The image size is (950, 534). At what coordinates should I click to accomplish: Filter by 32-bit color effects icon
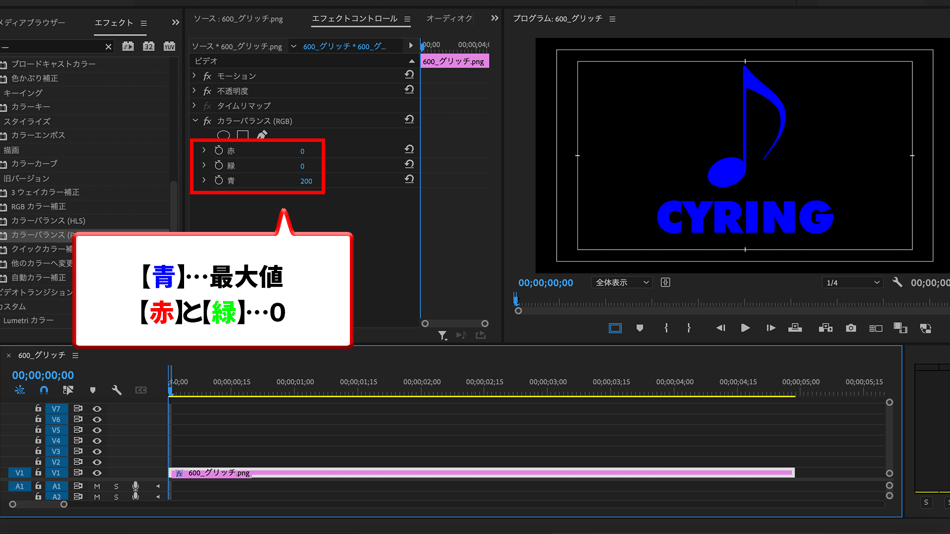coord(148,46)
